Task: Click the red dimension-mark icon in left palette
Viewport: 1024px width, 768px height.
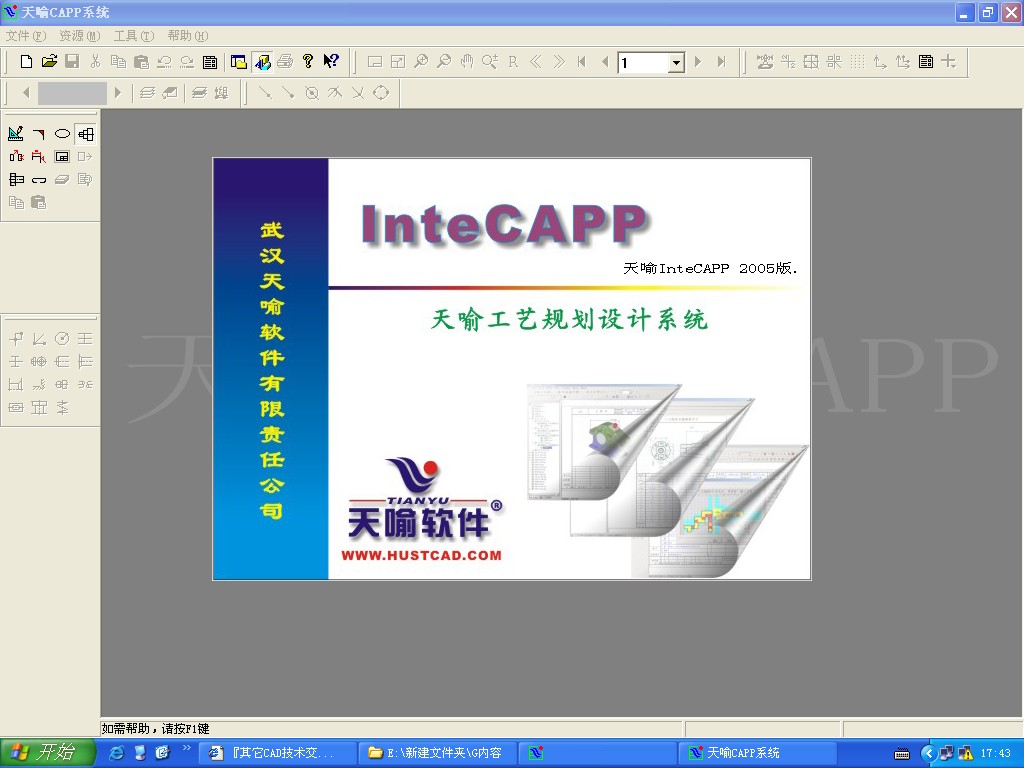Action: pyautogui.click(x=39, y=157)
